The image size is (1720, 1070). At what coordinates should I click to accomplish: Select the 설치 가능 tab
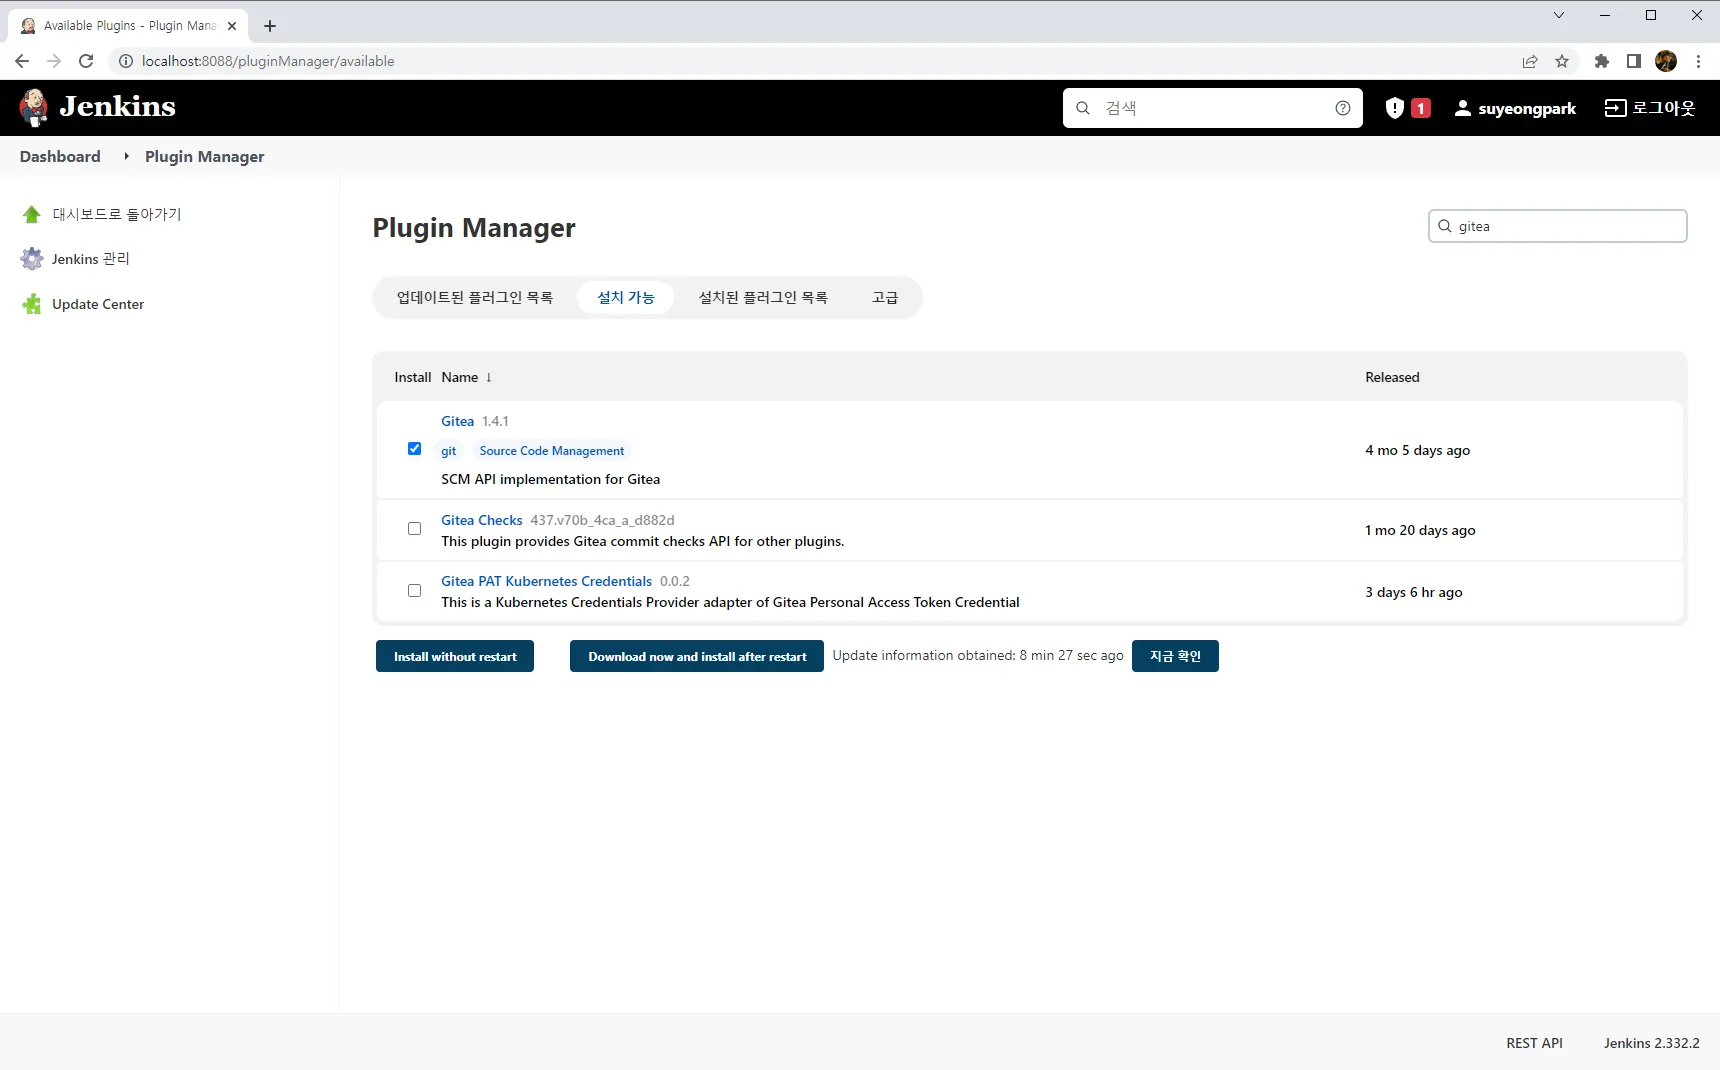tap(626, 297)
